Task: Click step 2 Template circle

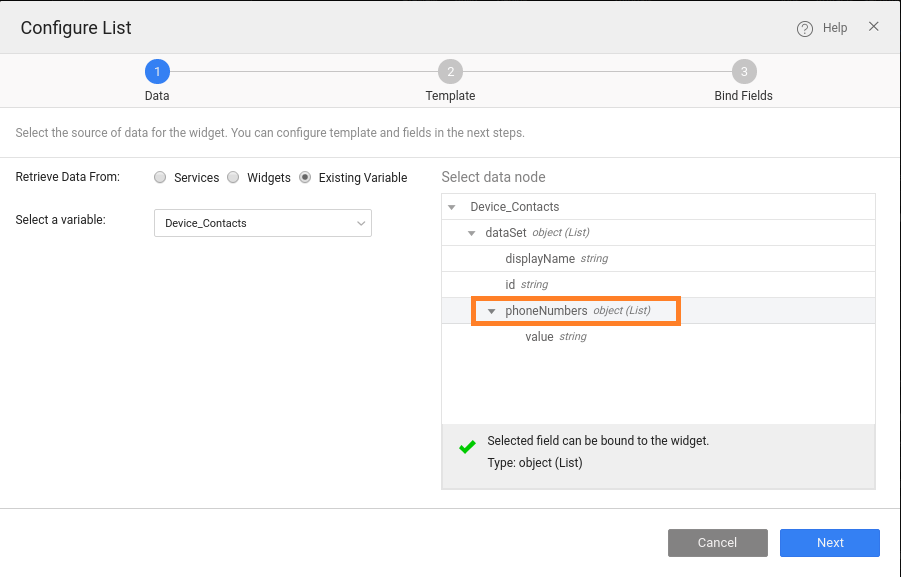Action: pyautogui.click(x=450, y=71)
